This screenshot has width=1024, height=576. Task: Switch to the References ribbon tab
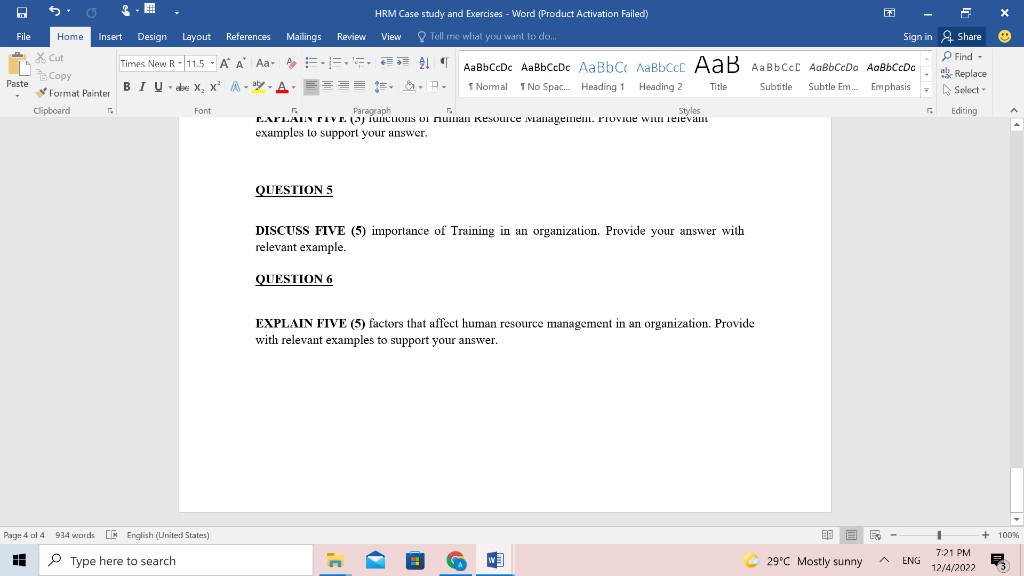248,36
